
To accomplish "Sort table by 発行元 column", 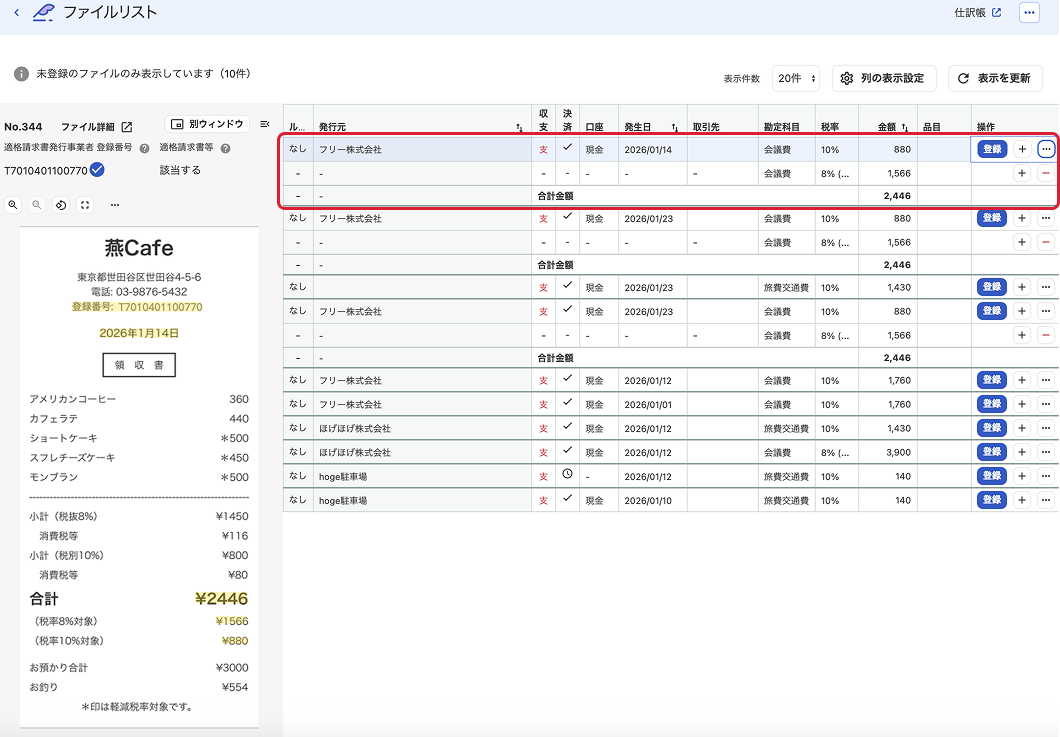I will coord(519,127).
